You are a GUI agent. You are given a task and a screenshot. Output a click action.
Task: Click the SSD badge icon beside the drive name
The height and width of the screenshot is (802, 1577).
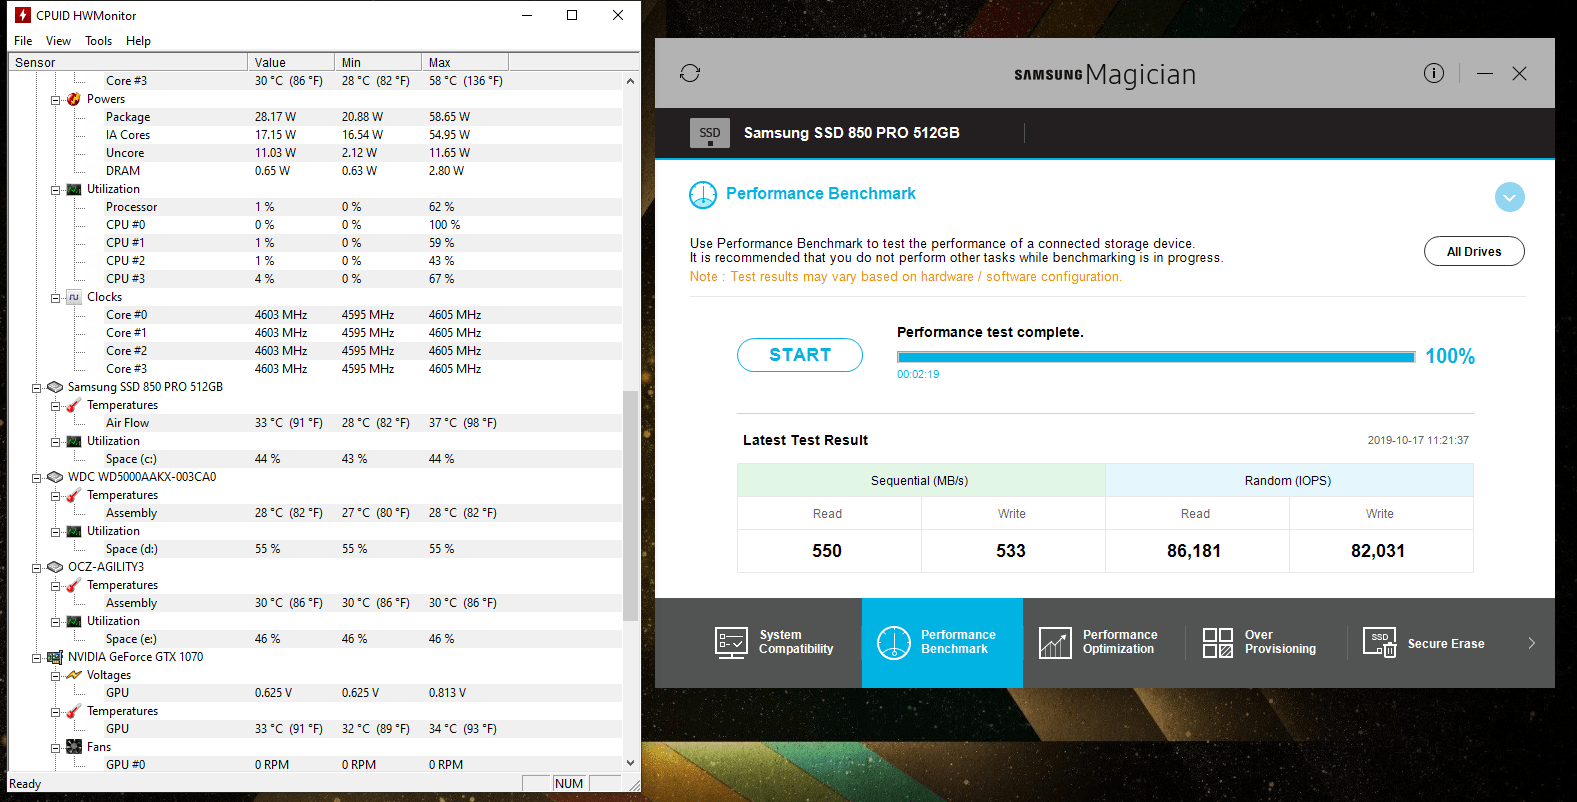click(x=710, y=133)
